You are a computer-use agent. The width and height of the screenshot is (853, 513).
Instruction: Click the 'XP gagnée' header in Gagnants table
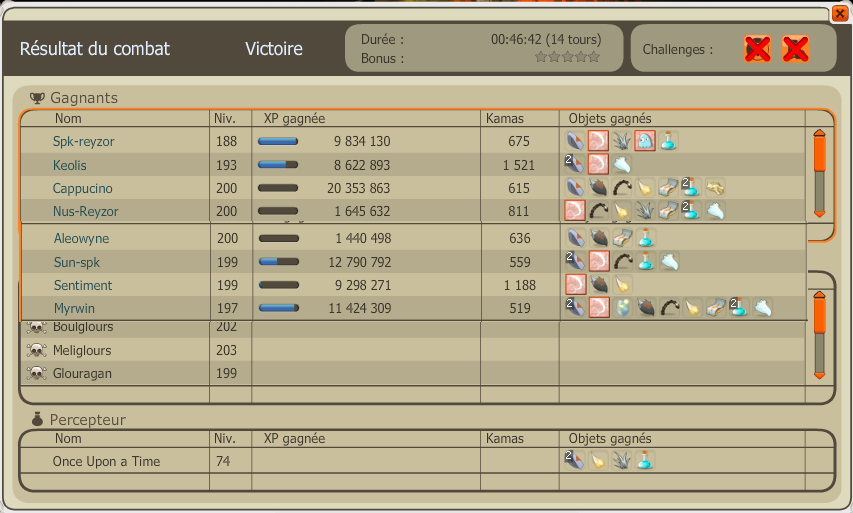pyautogui.click(x=294, y=119)
